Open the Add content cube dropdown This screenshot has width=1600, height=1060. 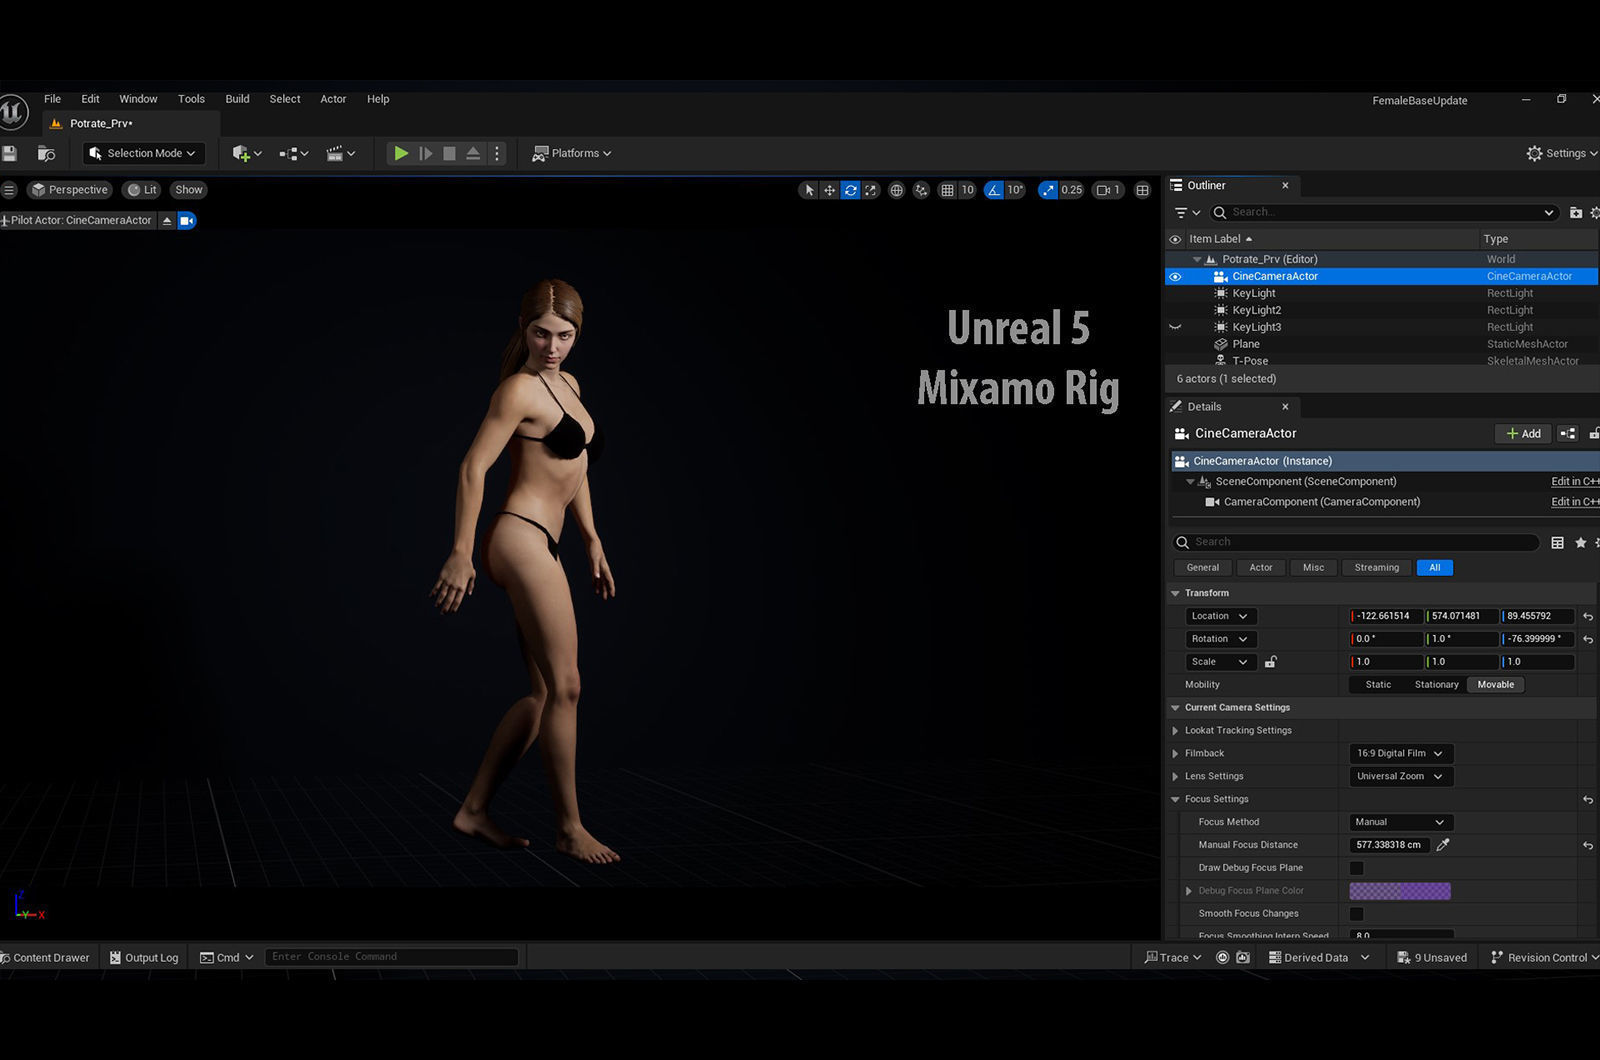247,153
